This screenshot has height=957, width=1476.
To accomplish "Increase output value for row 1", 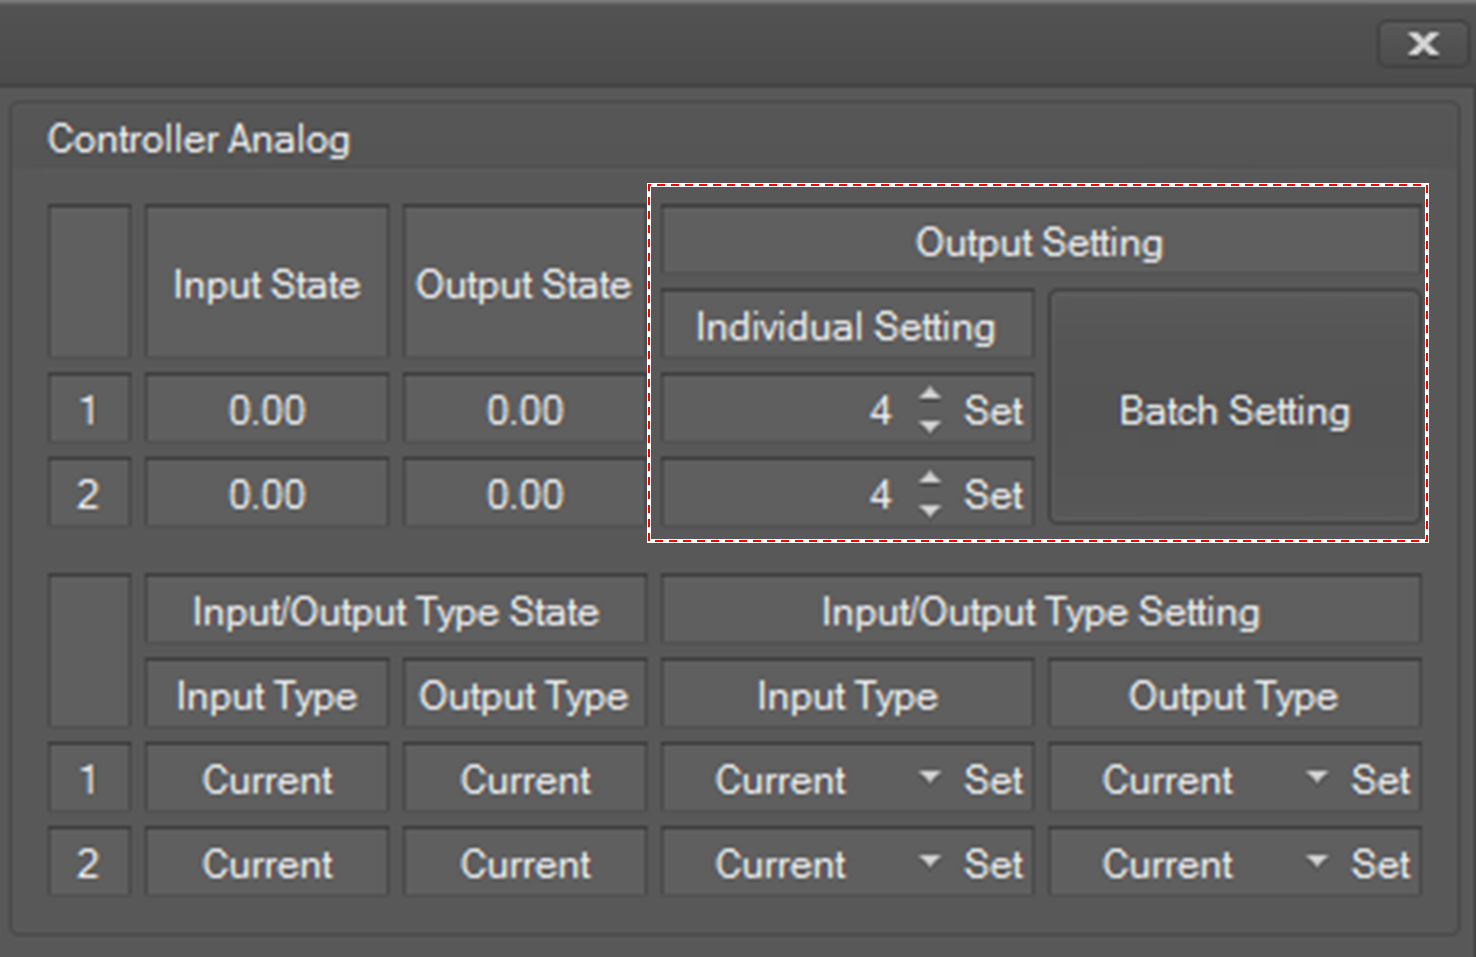I will click(930, 395).
